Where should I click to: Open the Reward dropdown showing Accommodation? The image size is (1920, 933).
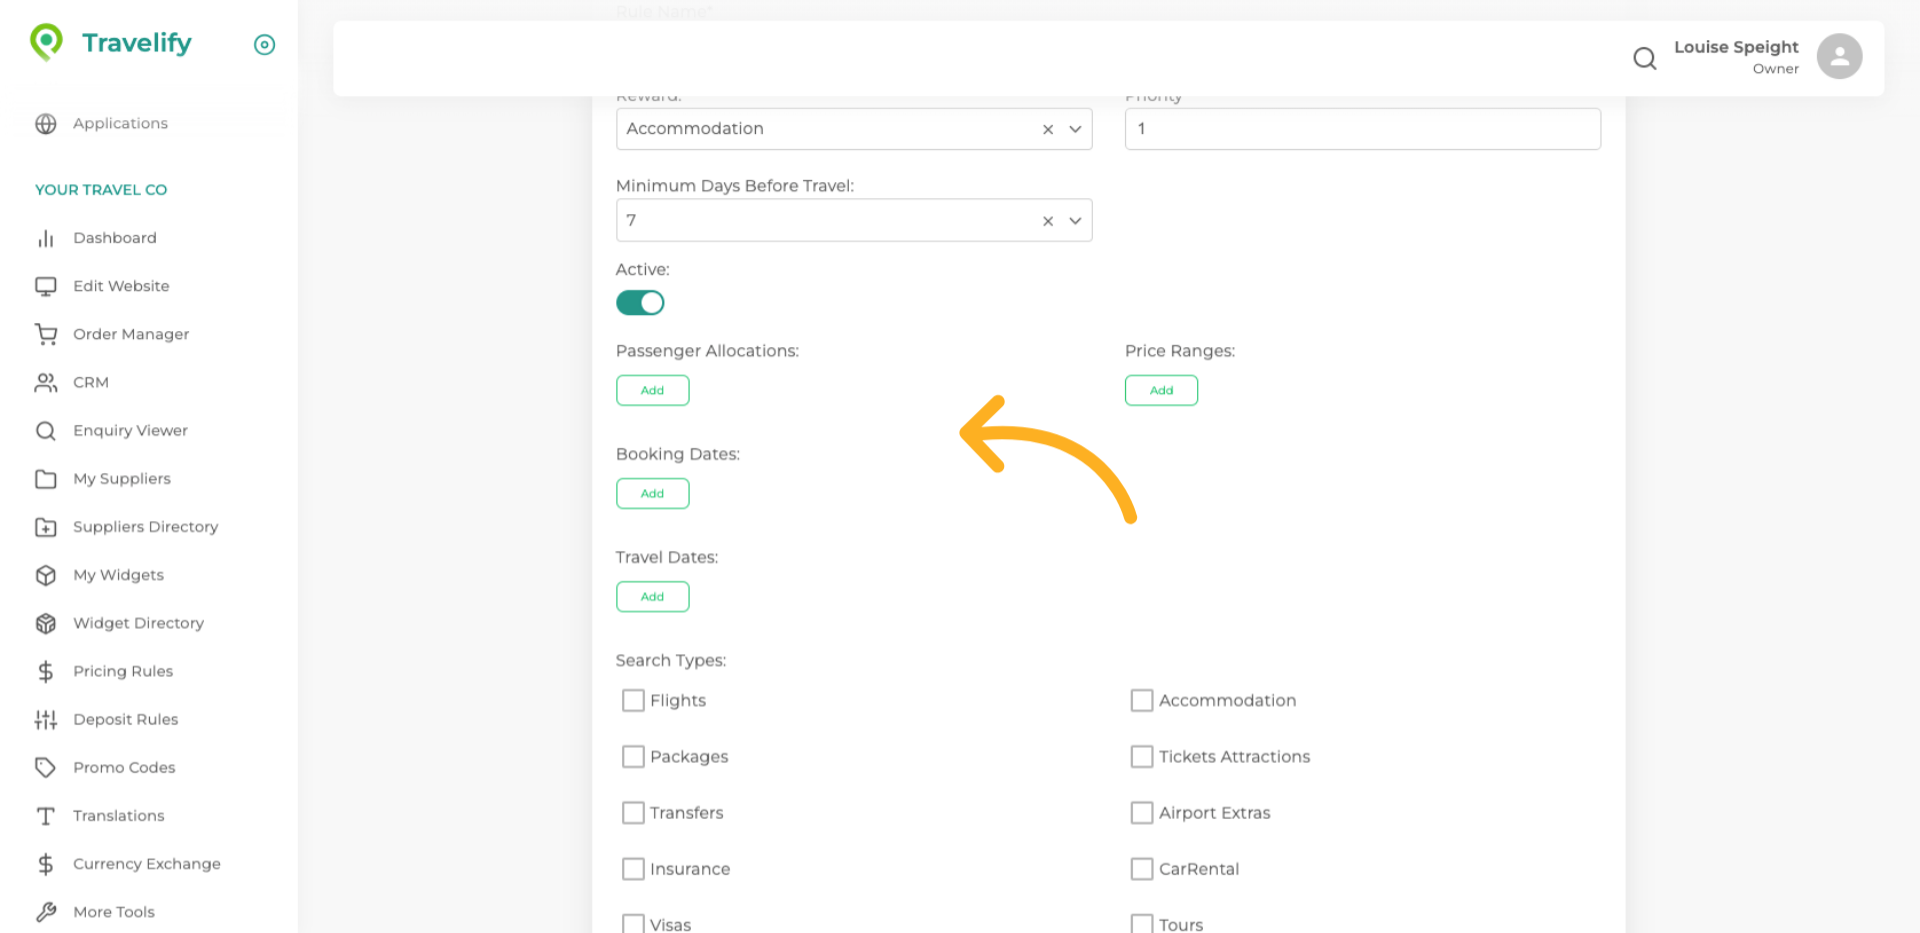click(1074, 129)
